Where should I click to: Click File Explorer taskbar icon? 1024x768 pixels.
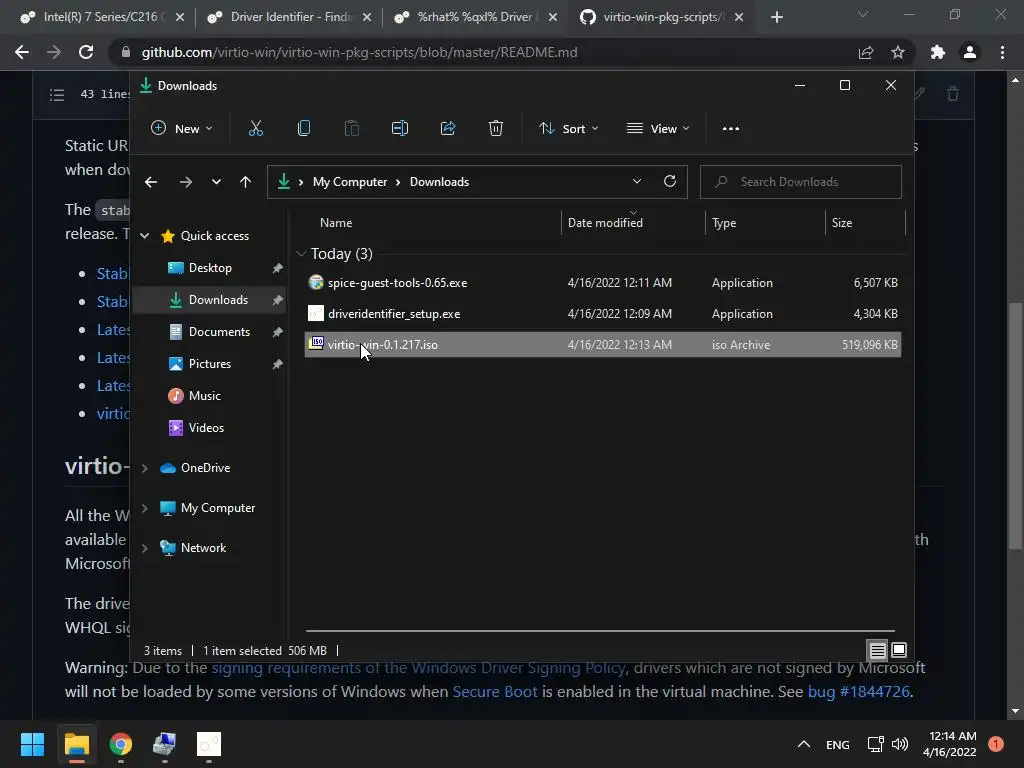[76, 744]
